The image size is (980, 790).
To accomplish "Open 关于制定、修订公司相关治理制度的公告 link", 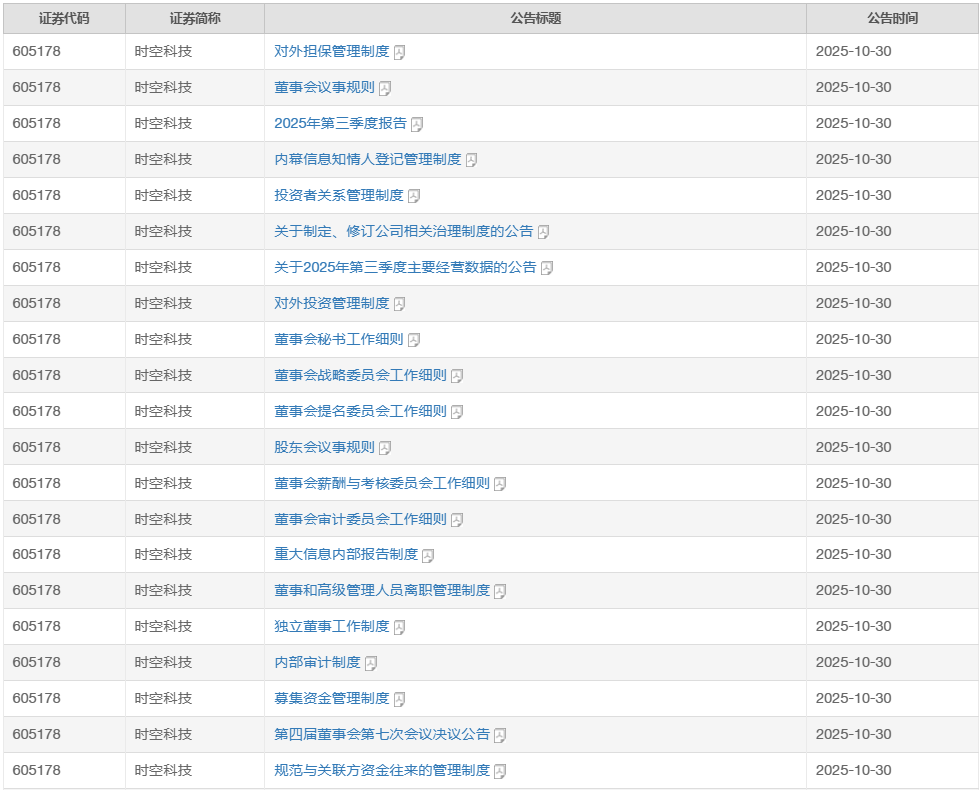I will pos(403,231).
